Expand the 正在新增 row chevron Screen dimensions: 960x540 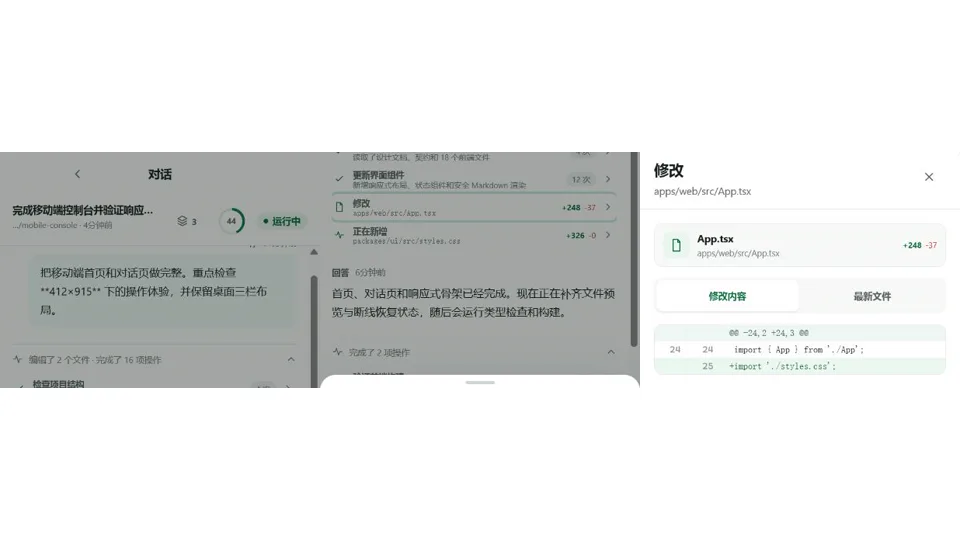pyautogui.click(x=608, y=235)
